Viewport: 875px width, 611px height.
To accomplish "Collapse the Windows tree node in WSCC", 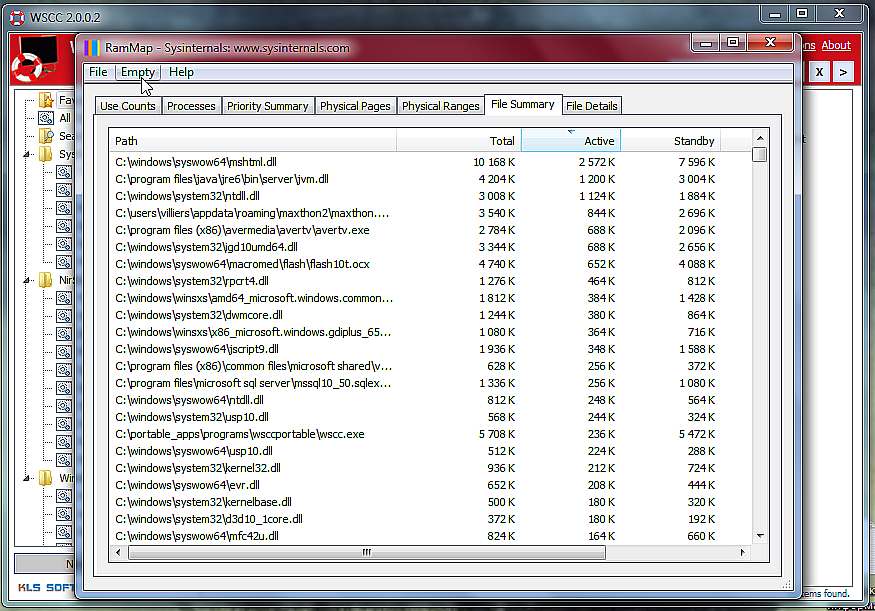I will (26, 478).
